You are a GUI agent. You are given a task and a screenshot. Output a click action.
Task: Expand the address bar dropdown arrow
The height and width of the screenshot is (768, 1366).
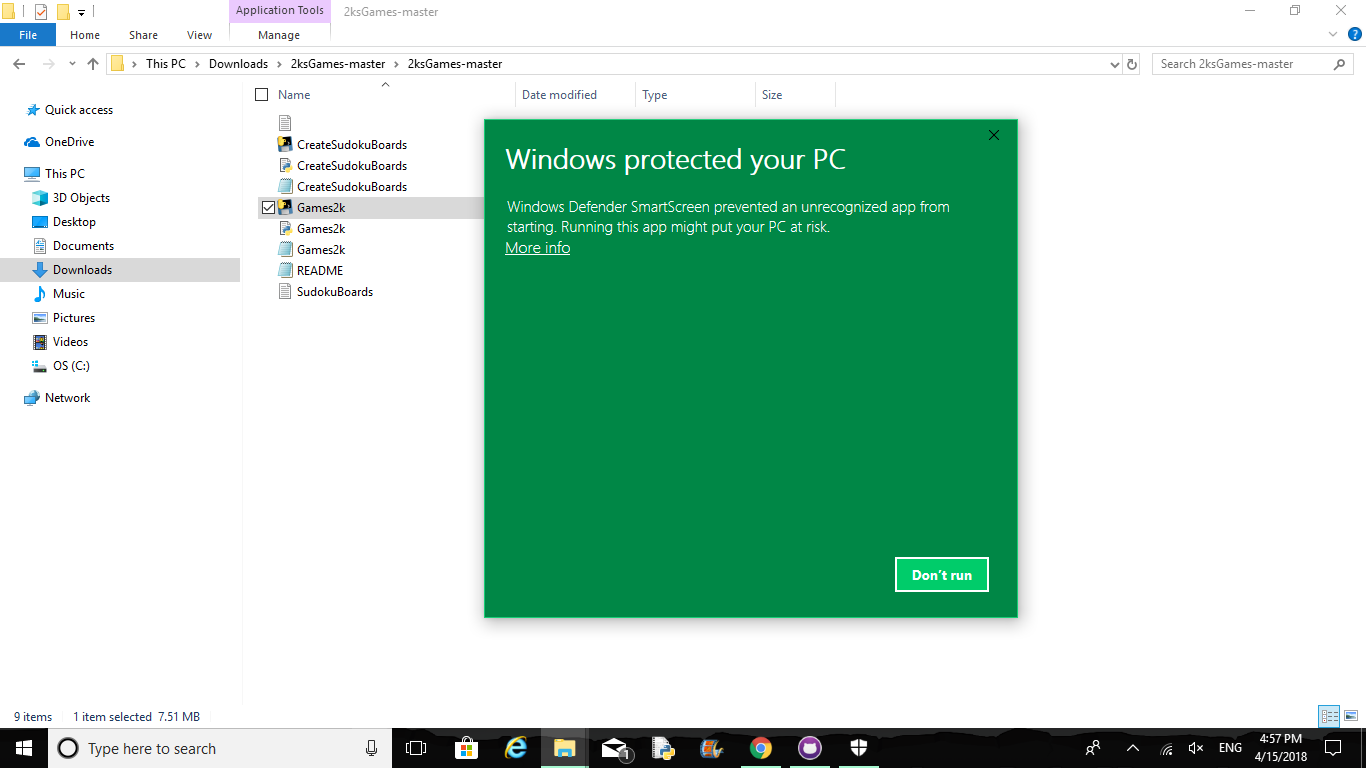click(x=1114, y=63)
